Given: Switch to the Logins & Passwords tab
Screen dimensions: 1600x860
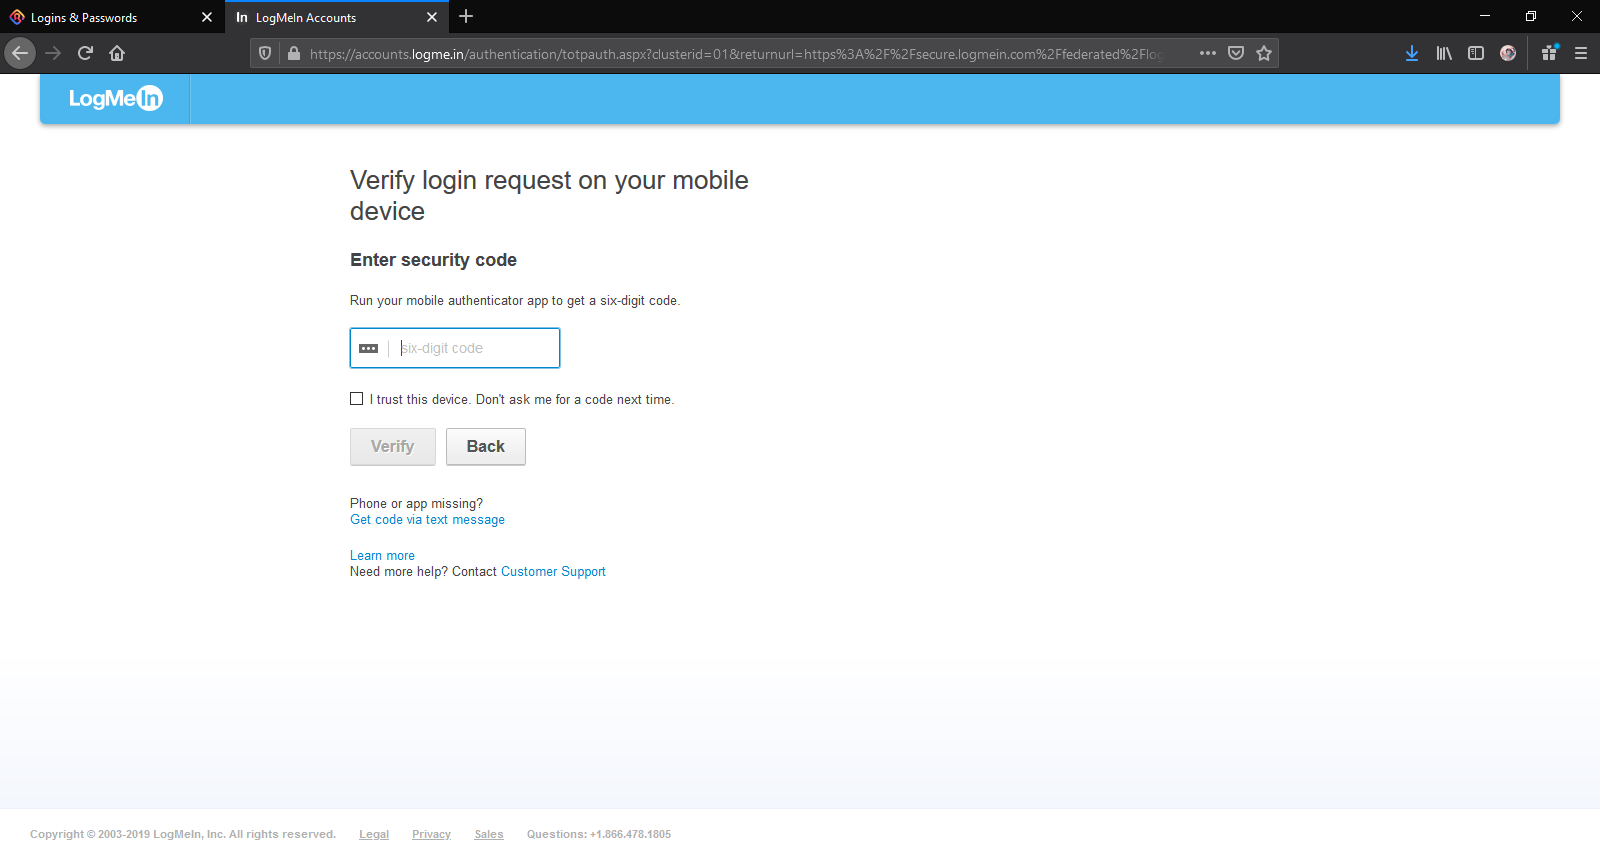Looking at the screenshot, I should click(110, 17).
